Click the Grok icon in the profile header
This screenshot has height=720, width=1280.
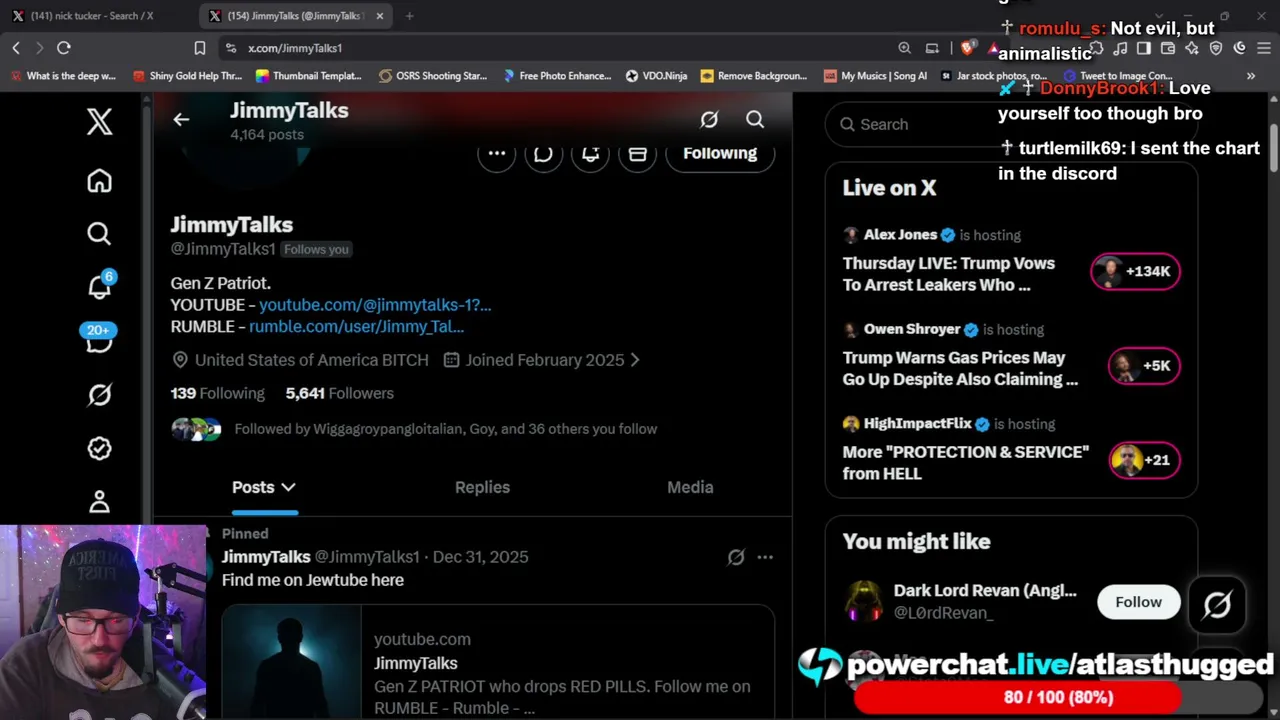[x=709, y=120]
